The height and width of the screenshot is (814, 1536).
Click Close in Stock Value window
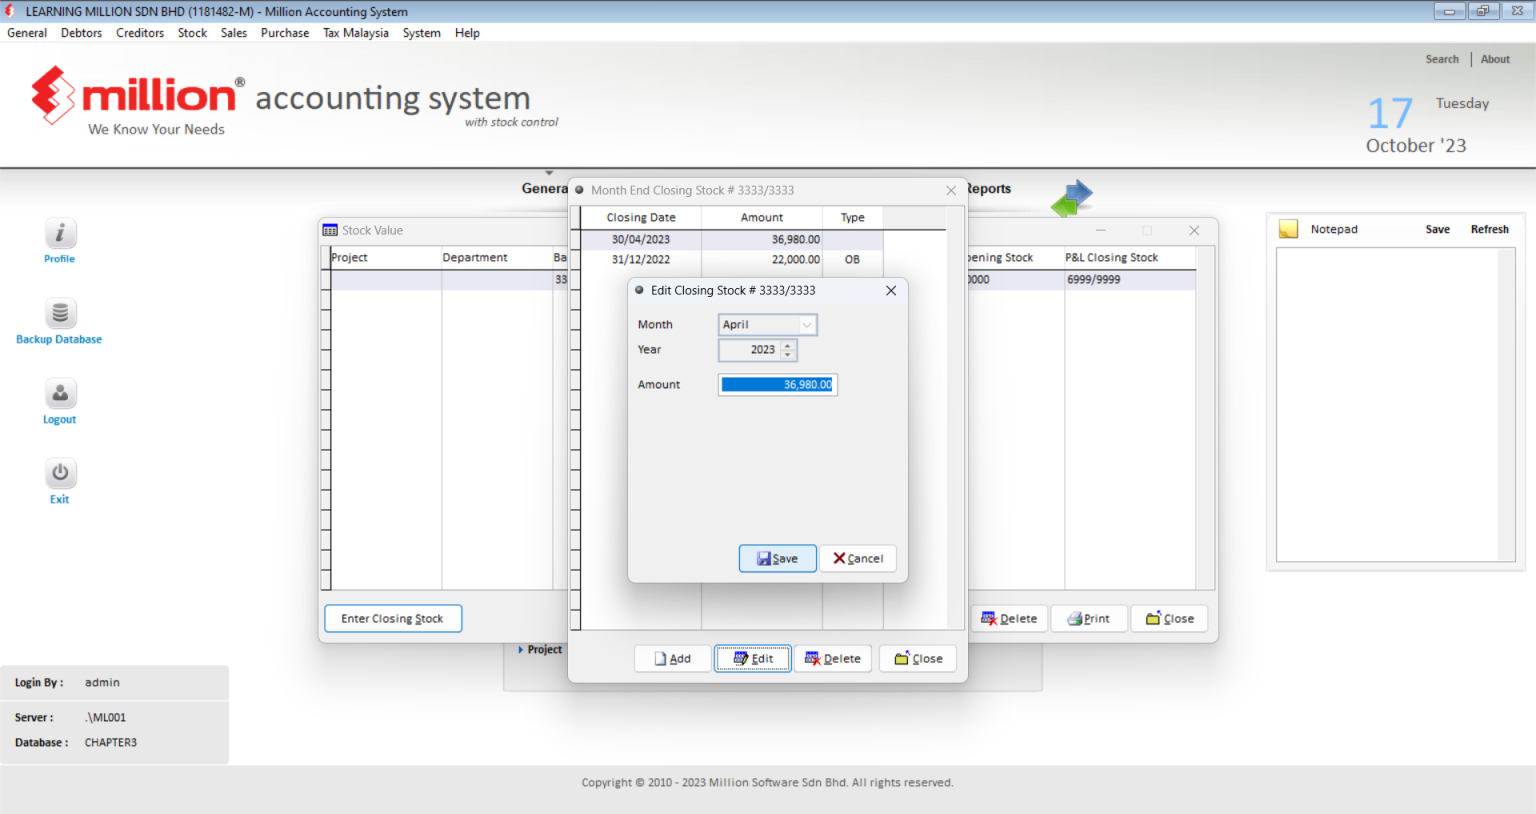(x=1170, y=619)
